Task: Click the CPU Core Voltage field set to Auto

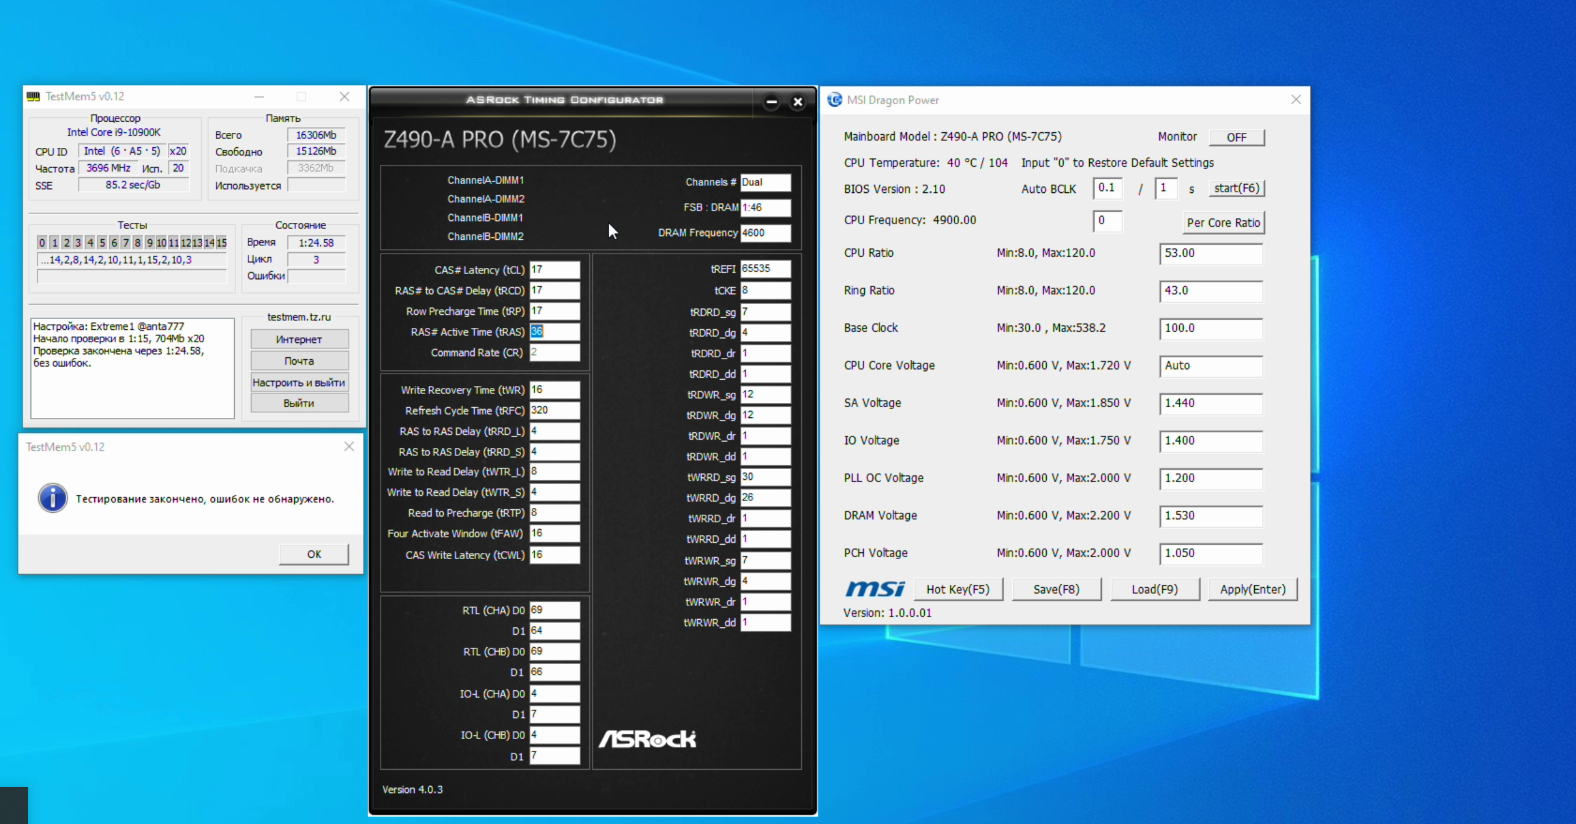Action: (1211, 366)
